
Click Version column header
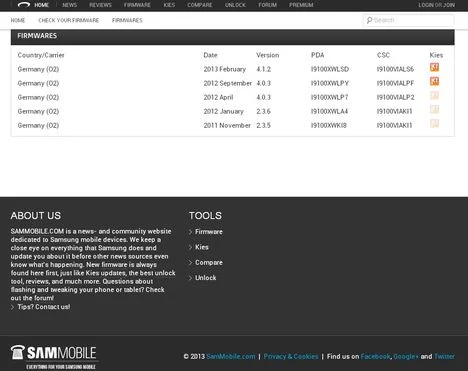point(268,55)
